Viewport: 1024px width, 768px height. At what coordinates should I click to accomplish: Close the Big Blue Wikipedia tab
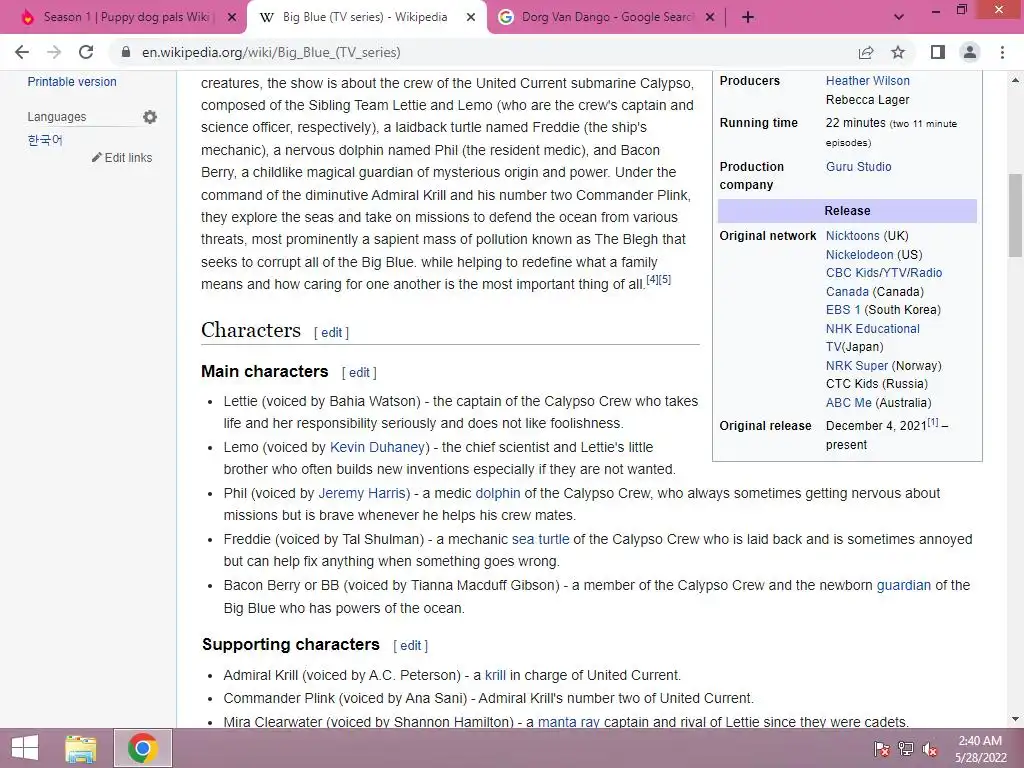pos(471,17)
